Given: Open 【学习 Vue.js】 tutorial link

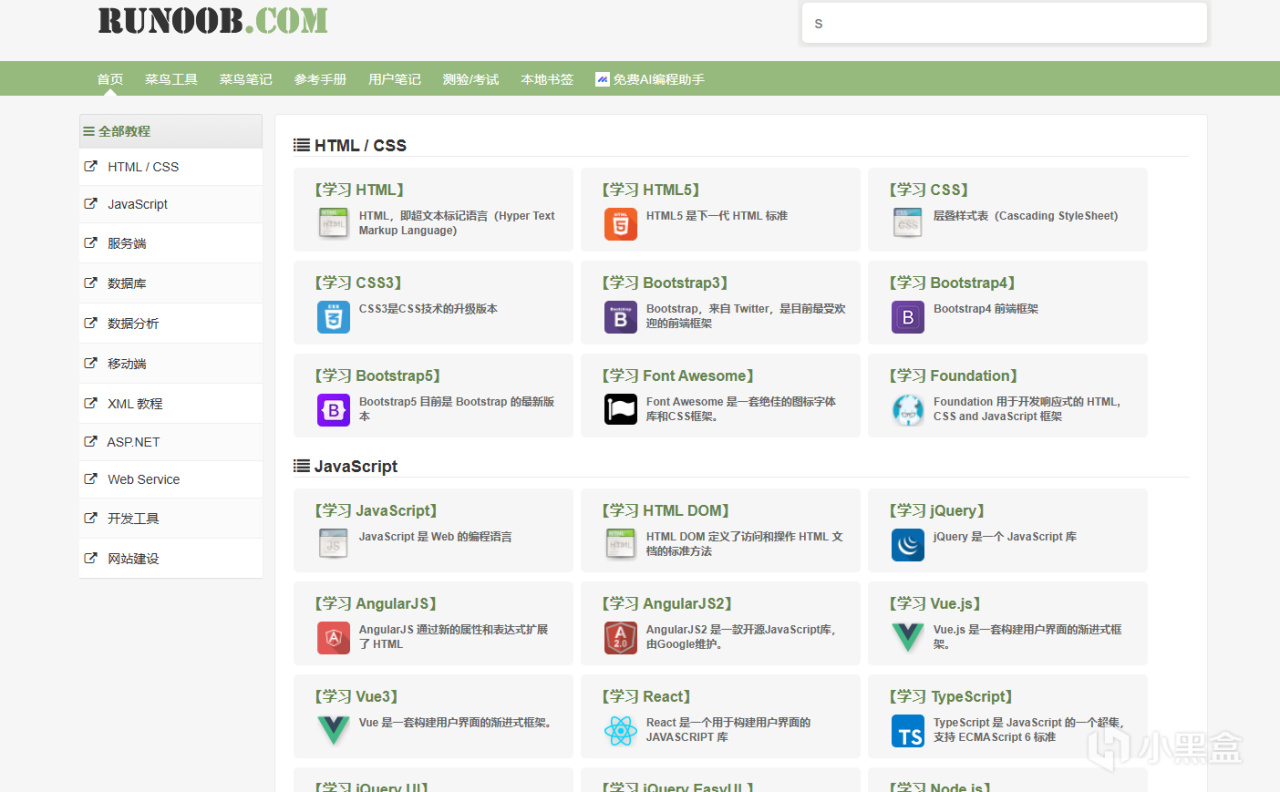Looking at the screenshot, I should pyautogui.click(x=936, y=604).
